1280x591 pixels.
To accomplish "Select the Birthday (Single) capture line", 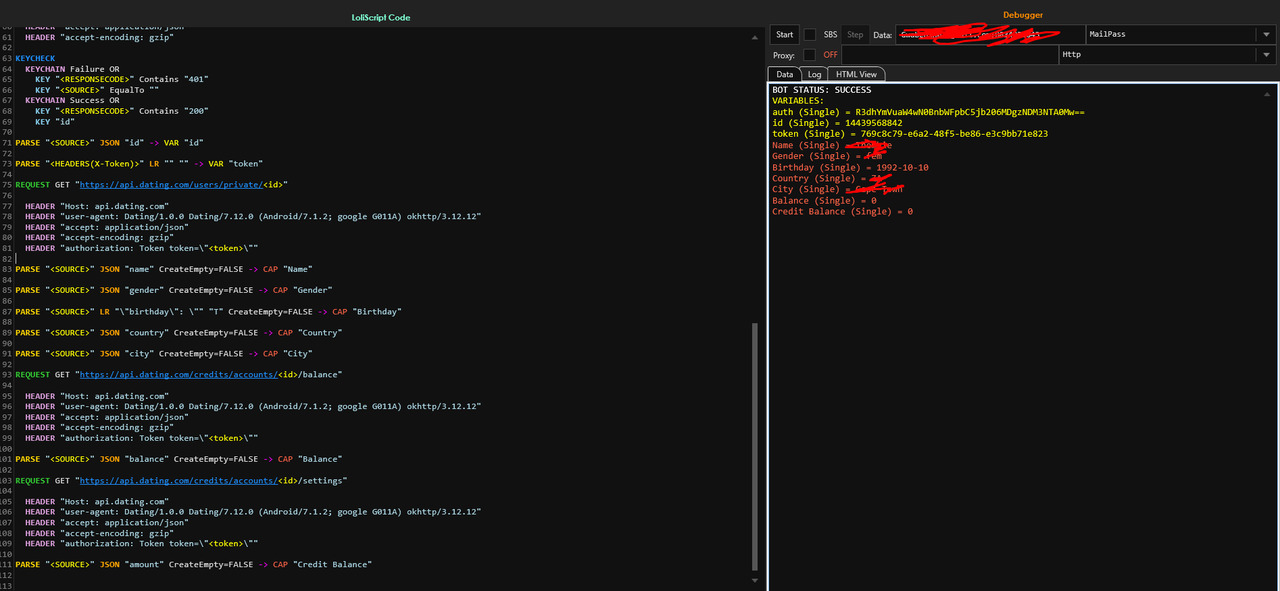I will 850,167.
